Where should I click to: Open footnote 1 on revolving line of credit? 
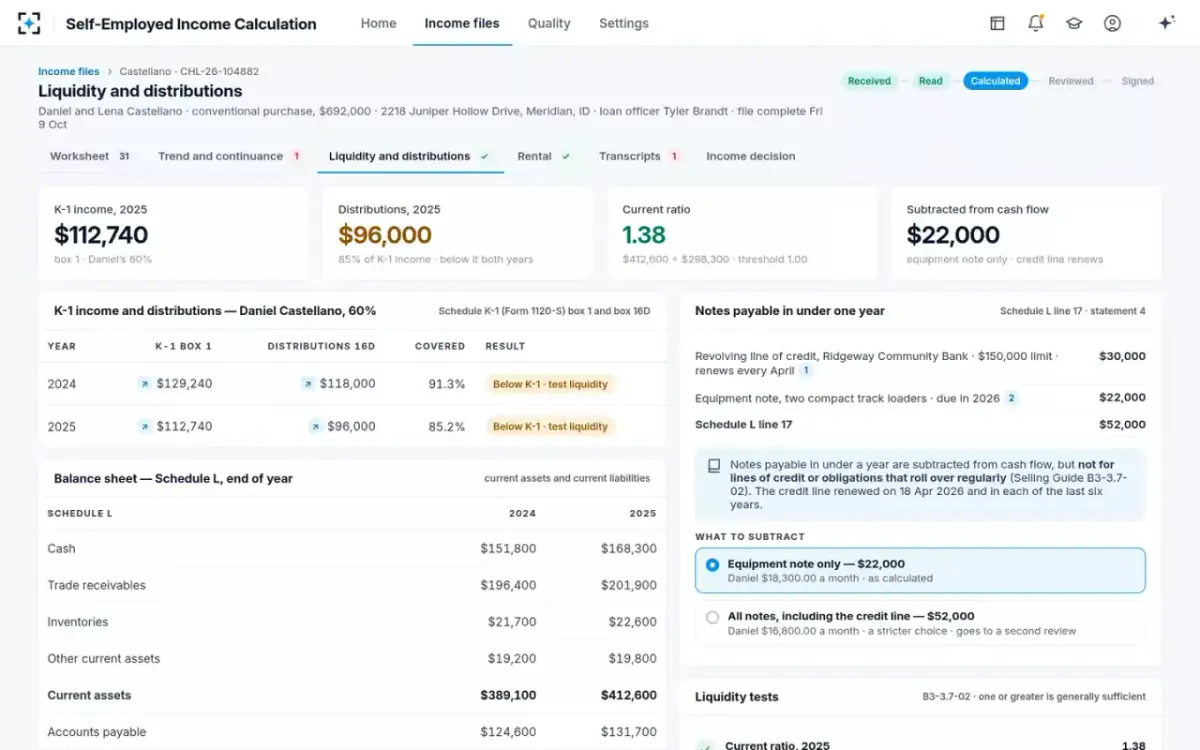pyautogui.click(x=806, y=371)
